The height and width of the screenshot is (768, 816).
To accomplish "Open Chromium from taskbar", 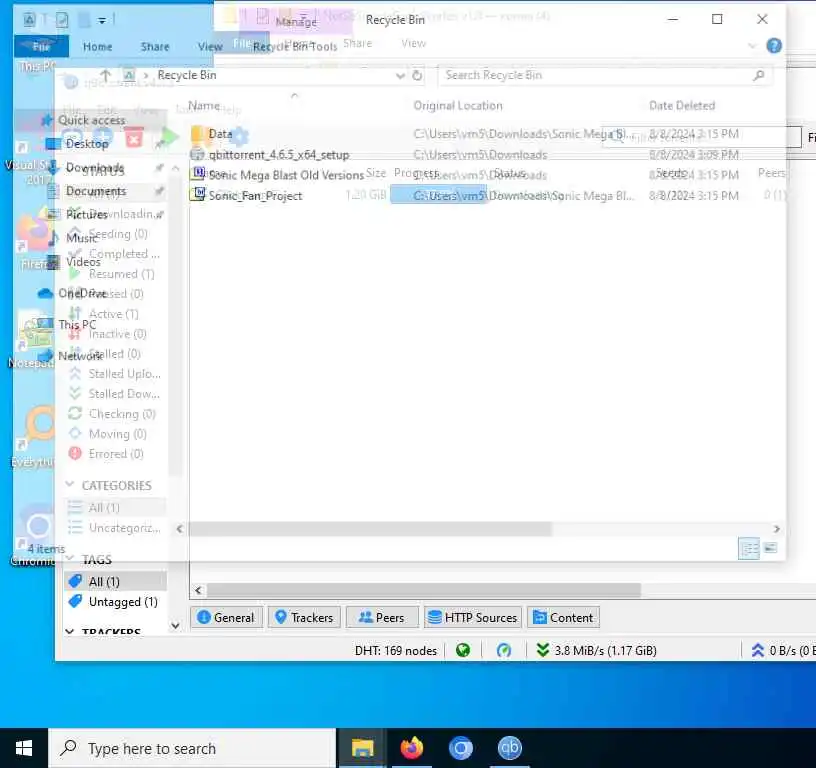I will tap(461, 748).
